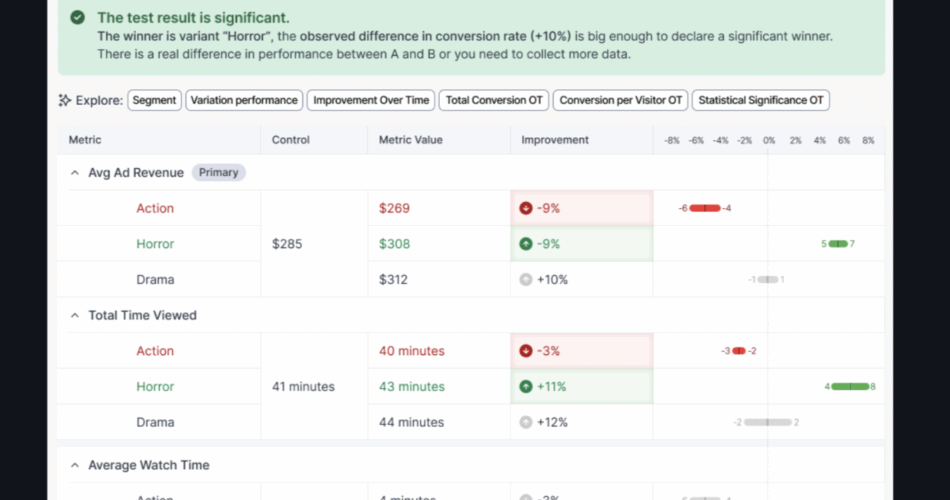
Task: Click the red down-arrow icon next to -9%
Action: point(526,208)
